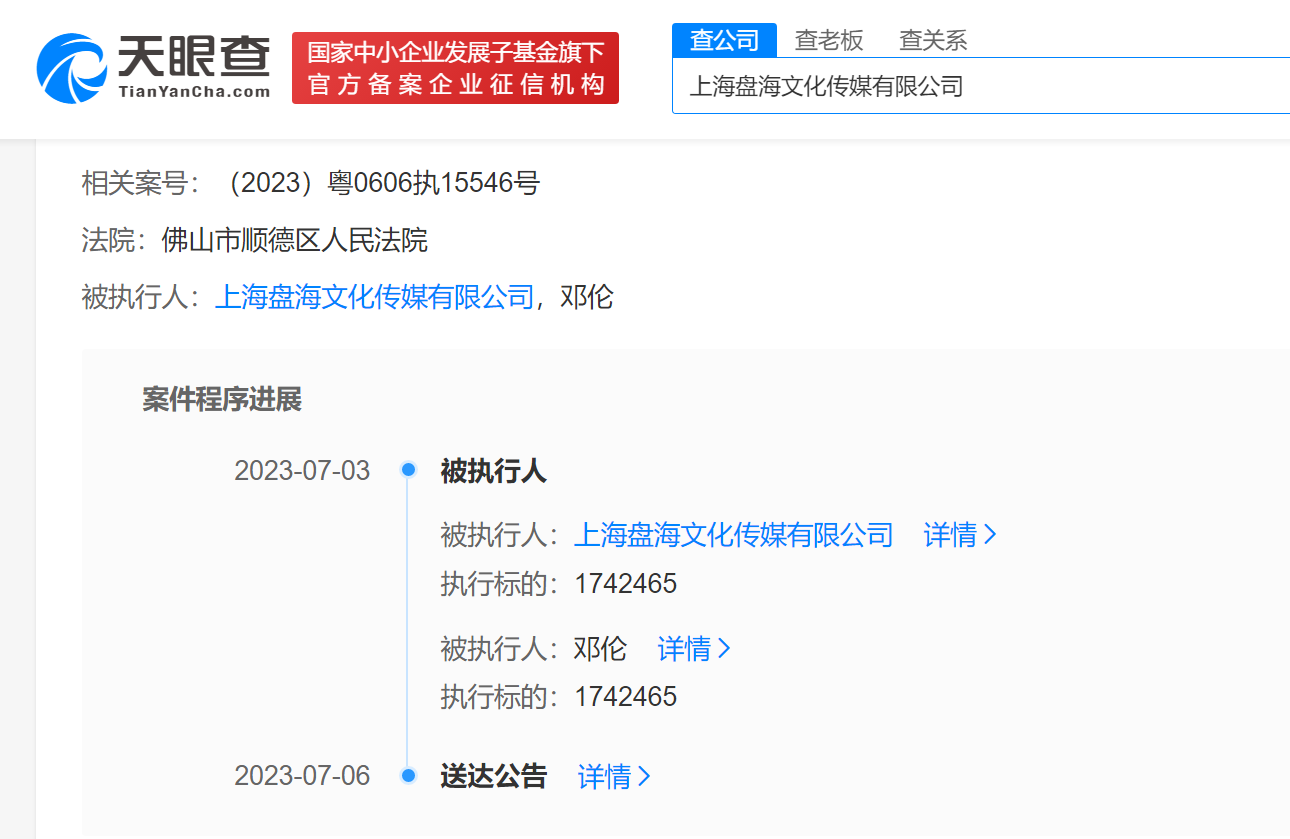Open the company link beside the top 被执行人 label

[375, 297]
